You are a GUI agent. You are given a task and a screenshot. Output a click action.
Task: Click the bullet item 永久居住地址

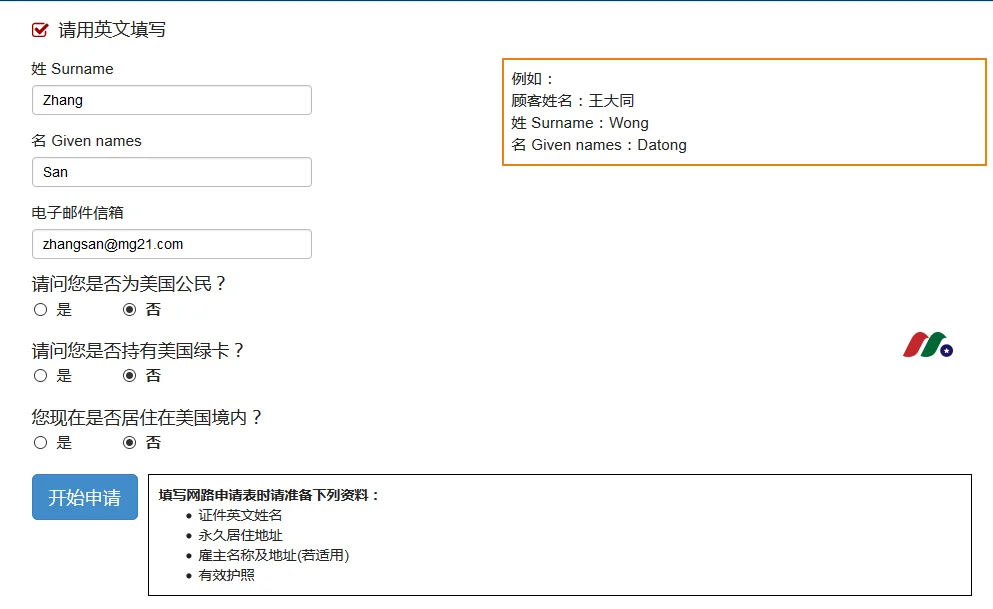click(x=240, y=536)
